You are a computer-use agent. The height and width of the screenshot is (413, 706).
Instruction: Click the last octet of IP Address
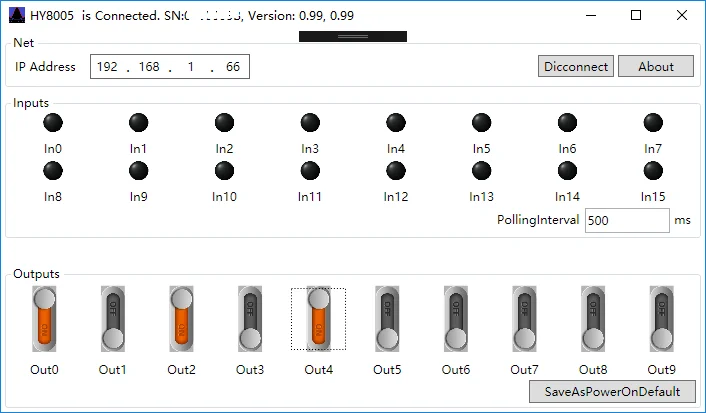(x=233, y=67)
